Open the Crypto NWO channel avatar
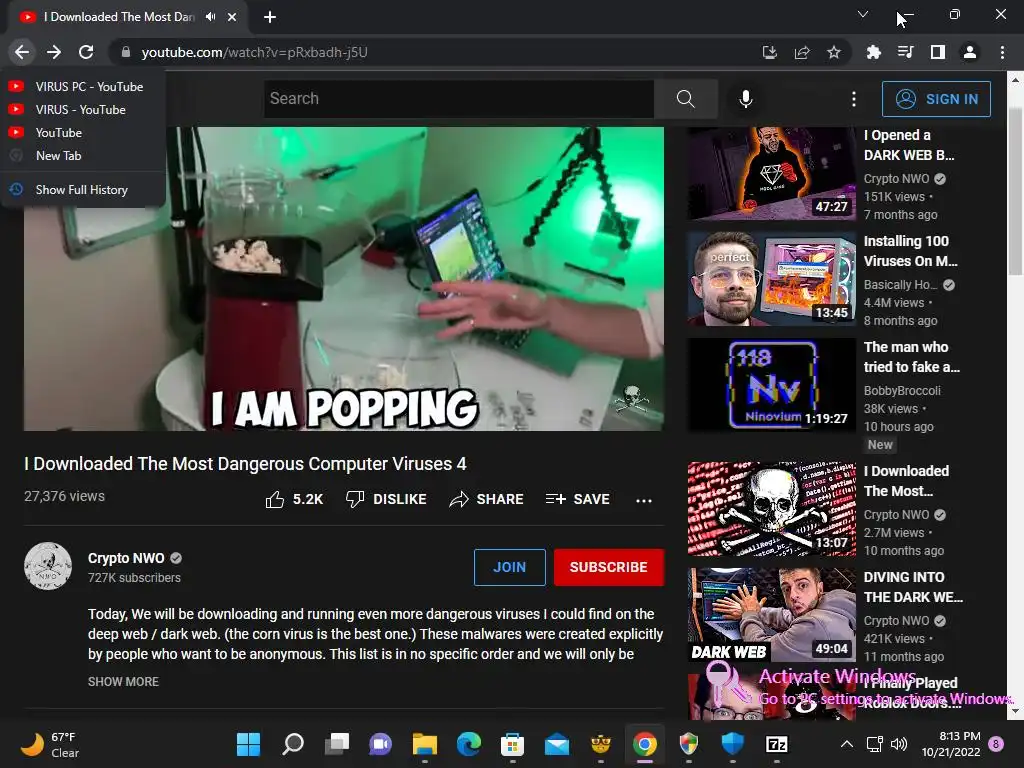 48,566
